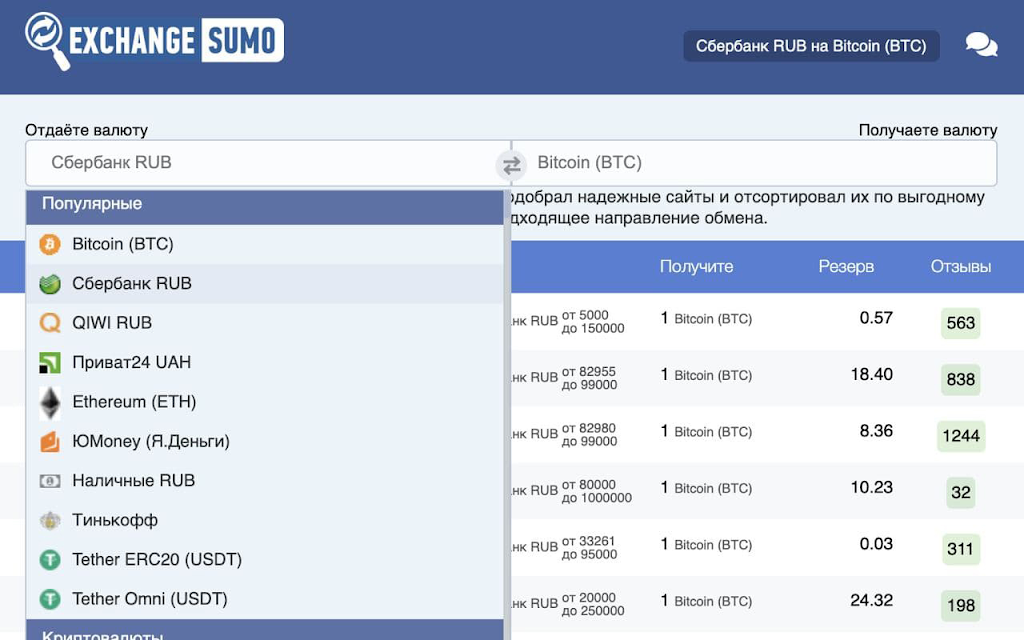Image resolution: width=1024 pixels, height=640 pixels.
Task: Click the Наличные RUB banknote icon
Action: pos(50,481)
